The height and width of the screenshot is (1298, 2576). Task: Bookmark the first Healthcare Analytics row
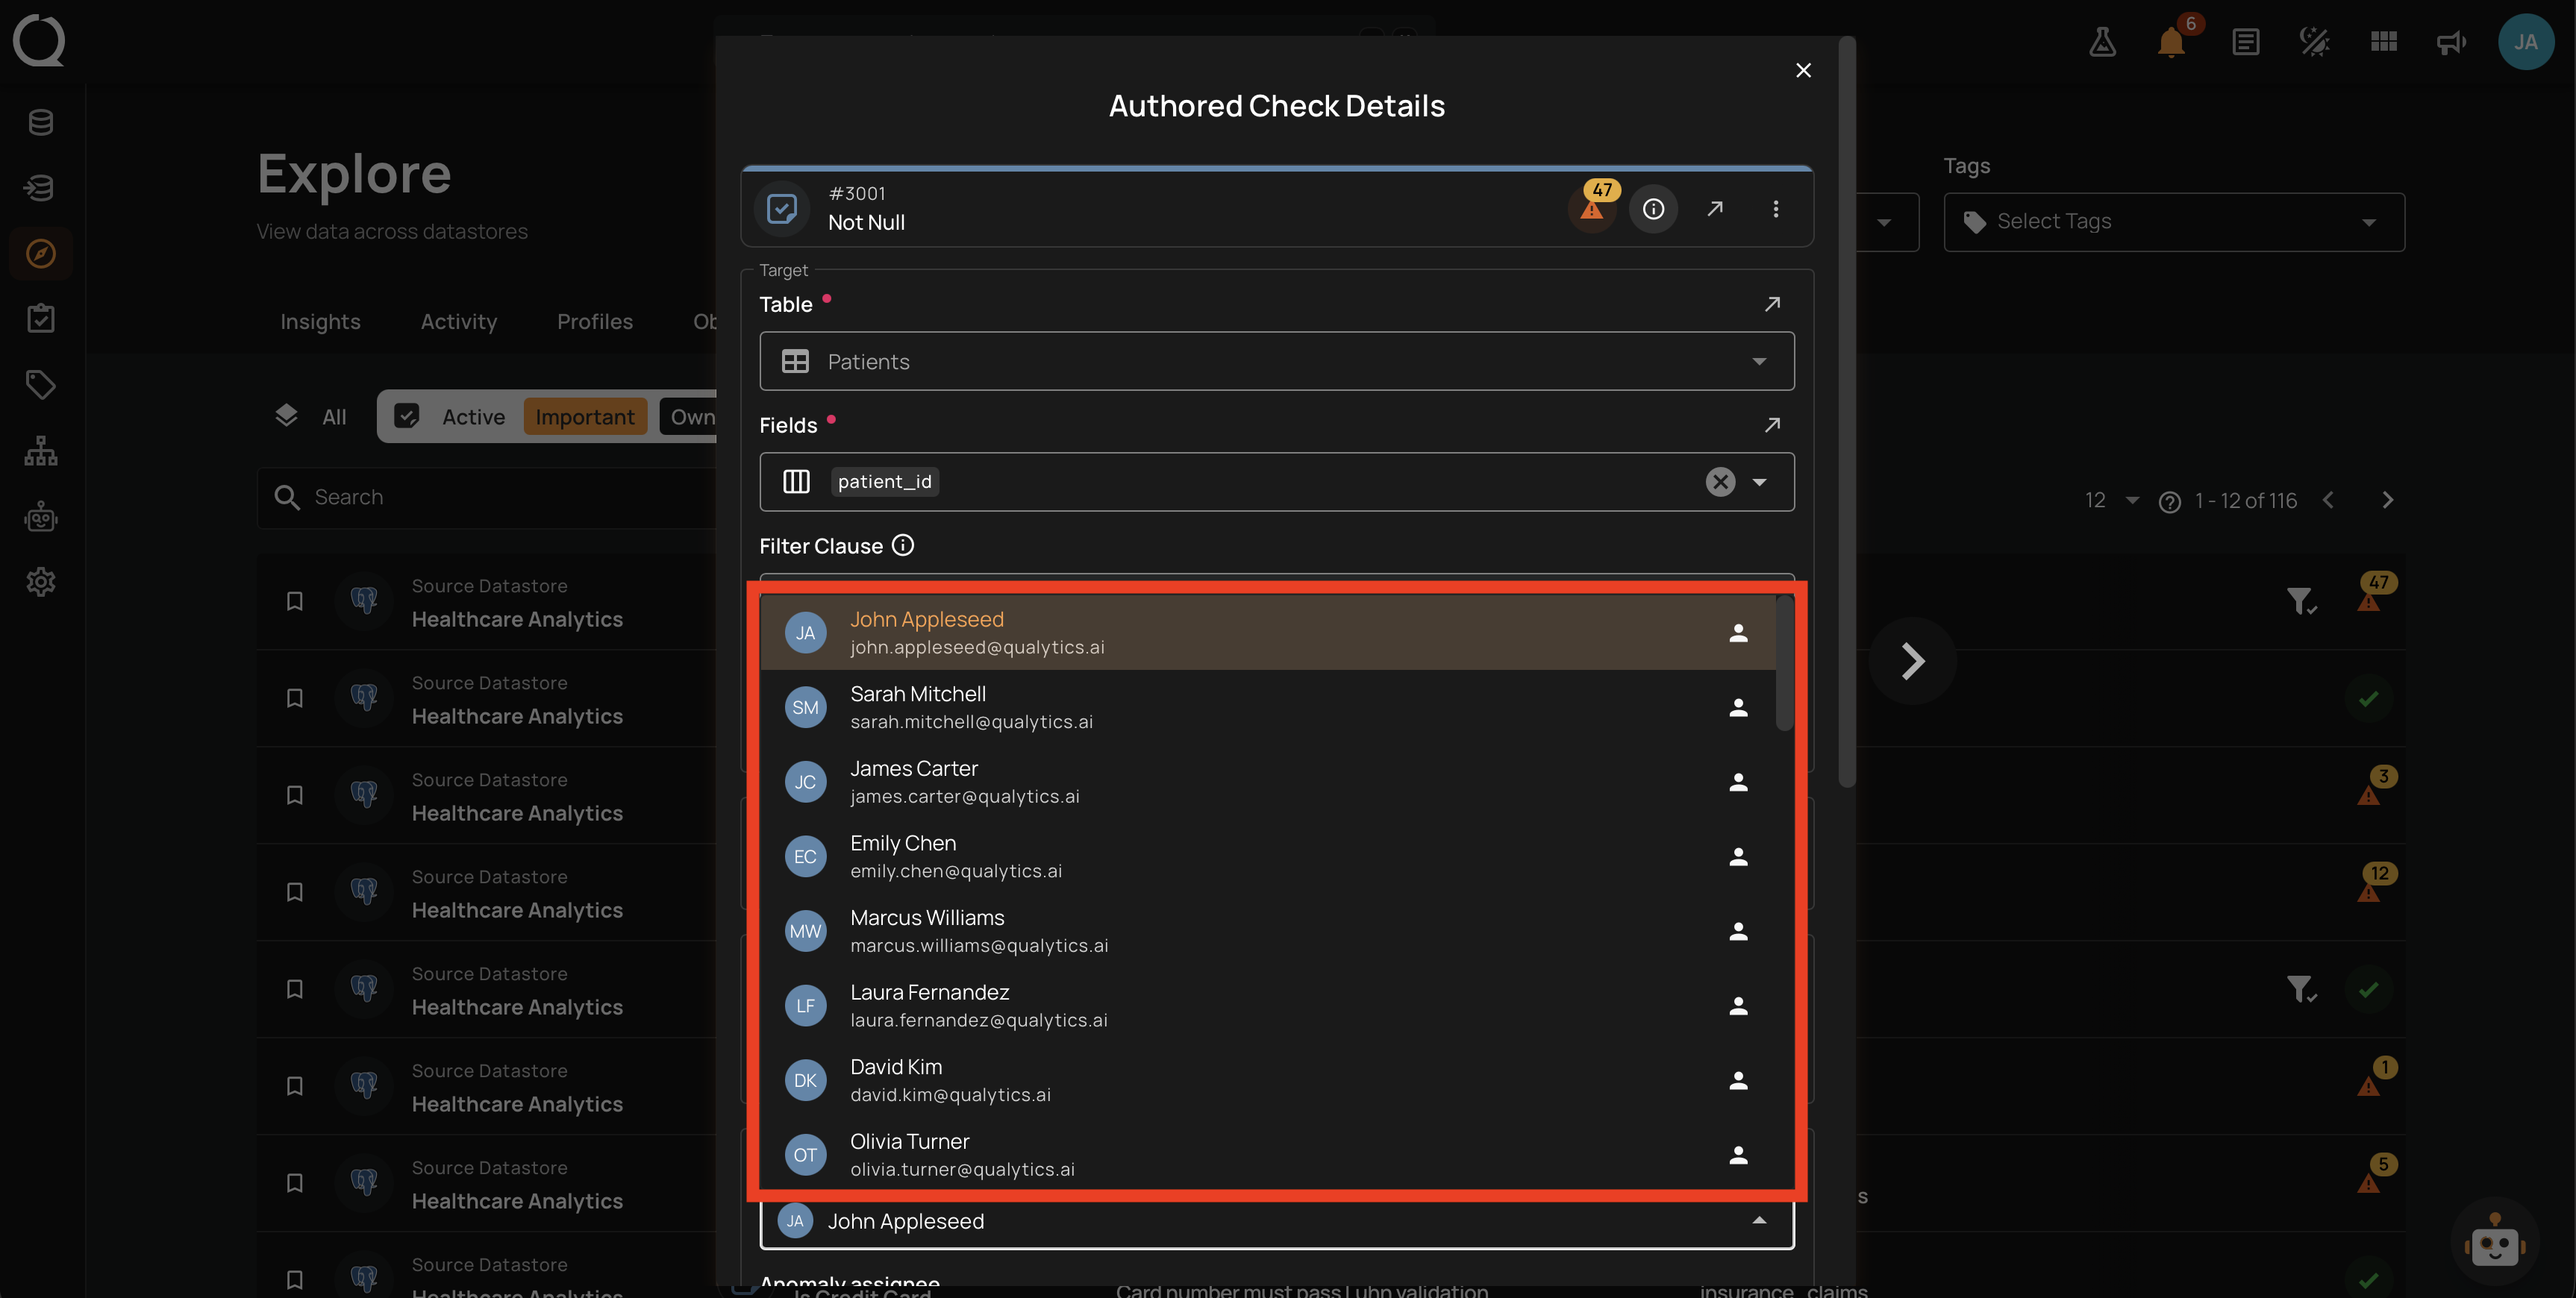pyautogui.click(x=294, y=602)
